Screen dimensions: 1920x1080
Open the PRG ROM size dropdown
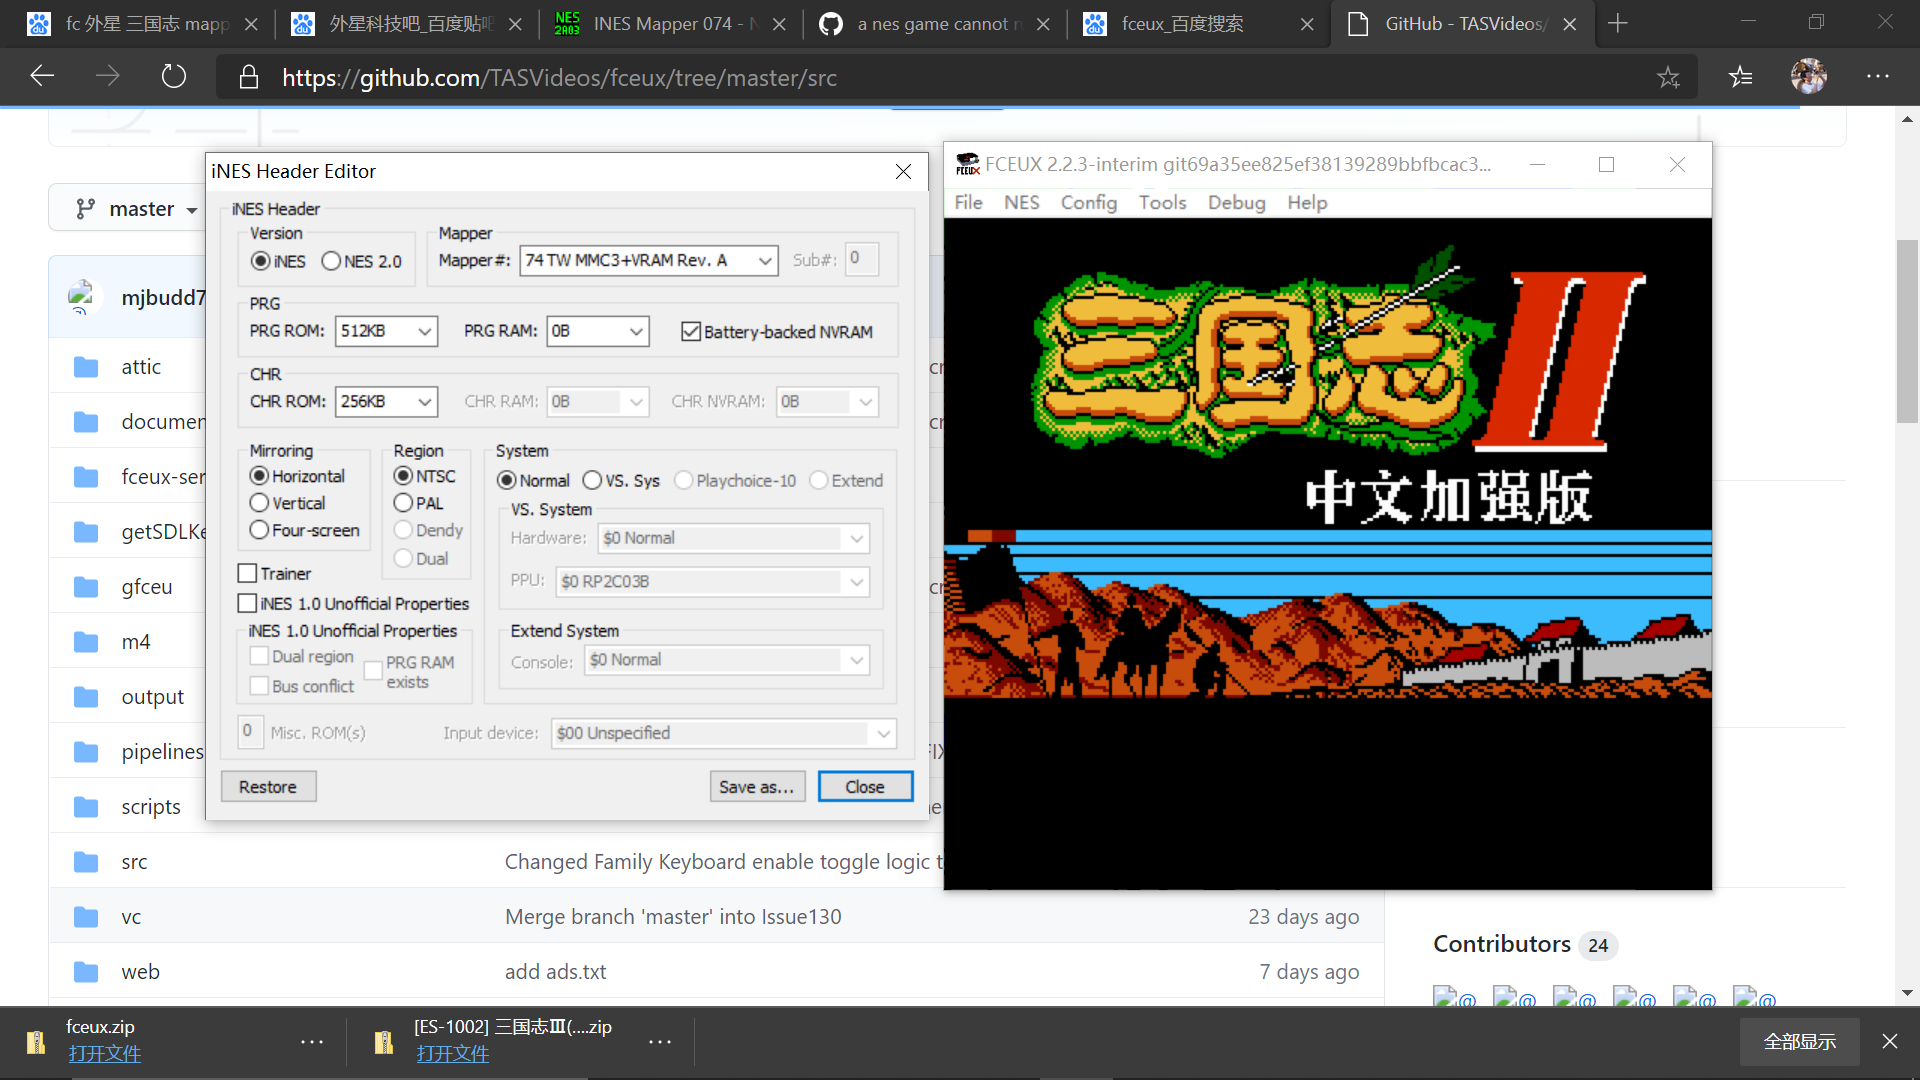point(424,331)
